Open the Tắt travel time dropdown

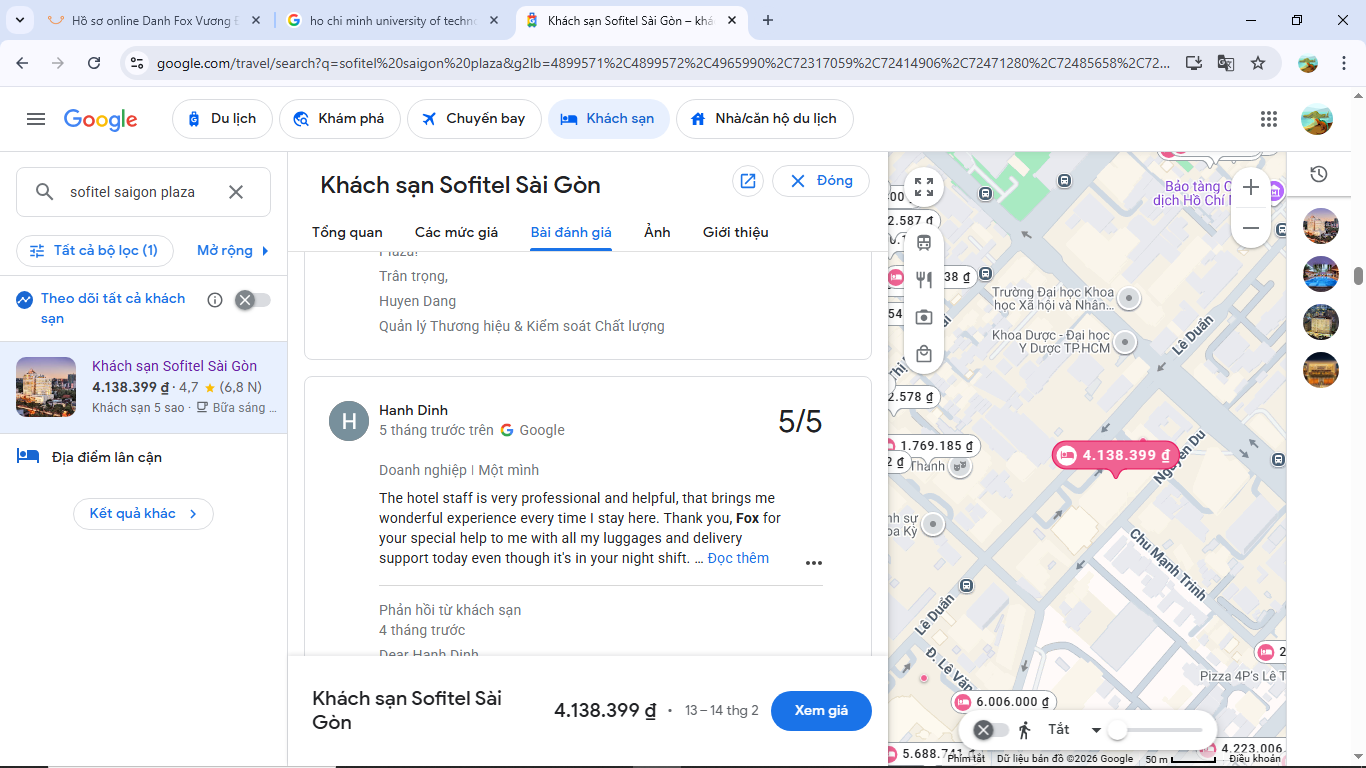(1096, 730)
